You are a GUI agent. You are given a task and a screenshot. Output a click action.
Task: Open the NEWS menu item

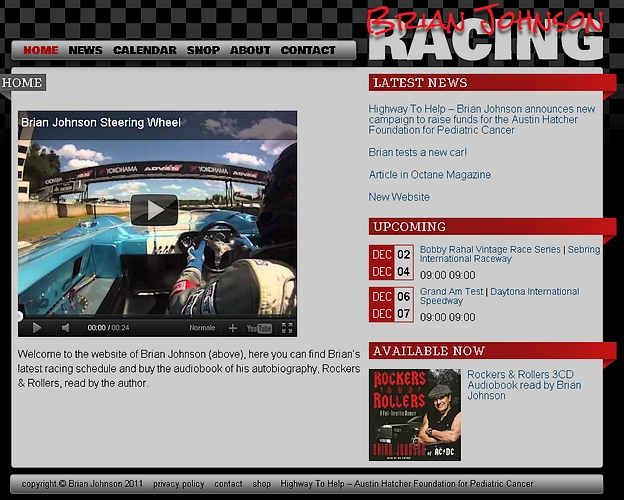pyautogui.click(x=85, y=50)
